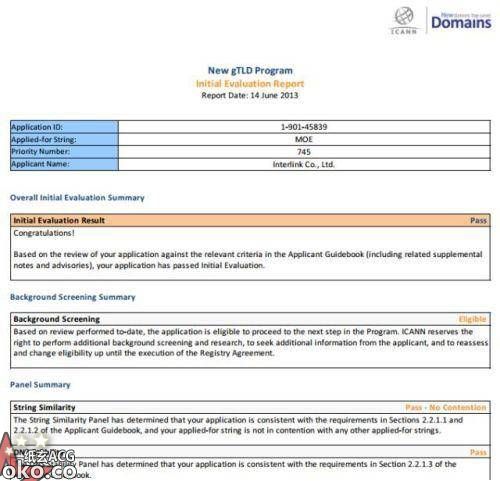Viewport: 500px width, 481px height.
Task: Select Application ID value 1-901-45839
Action: click(304, 127)
